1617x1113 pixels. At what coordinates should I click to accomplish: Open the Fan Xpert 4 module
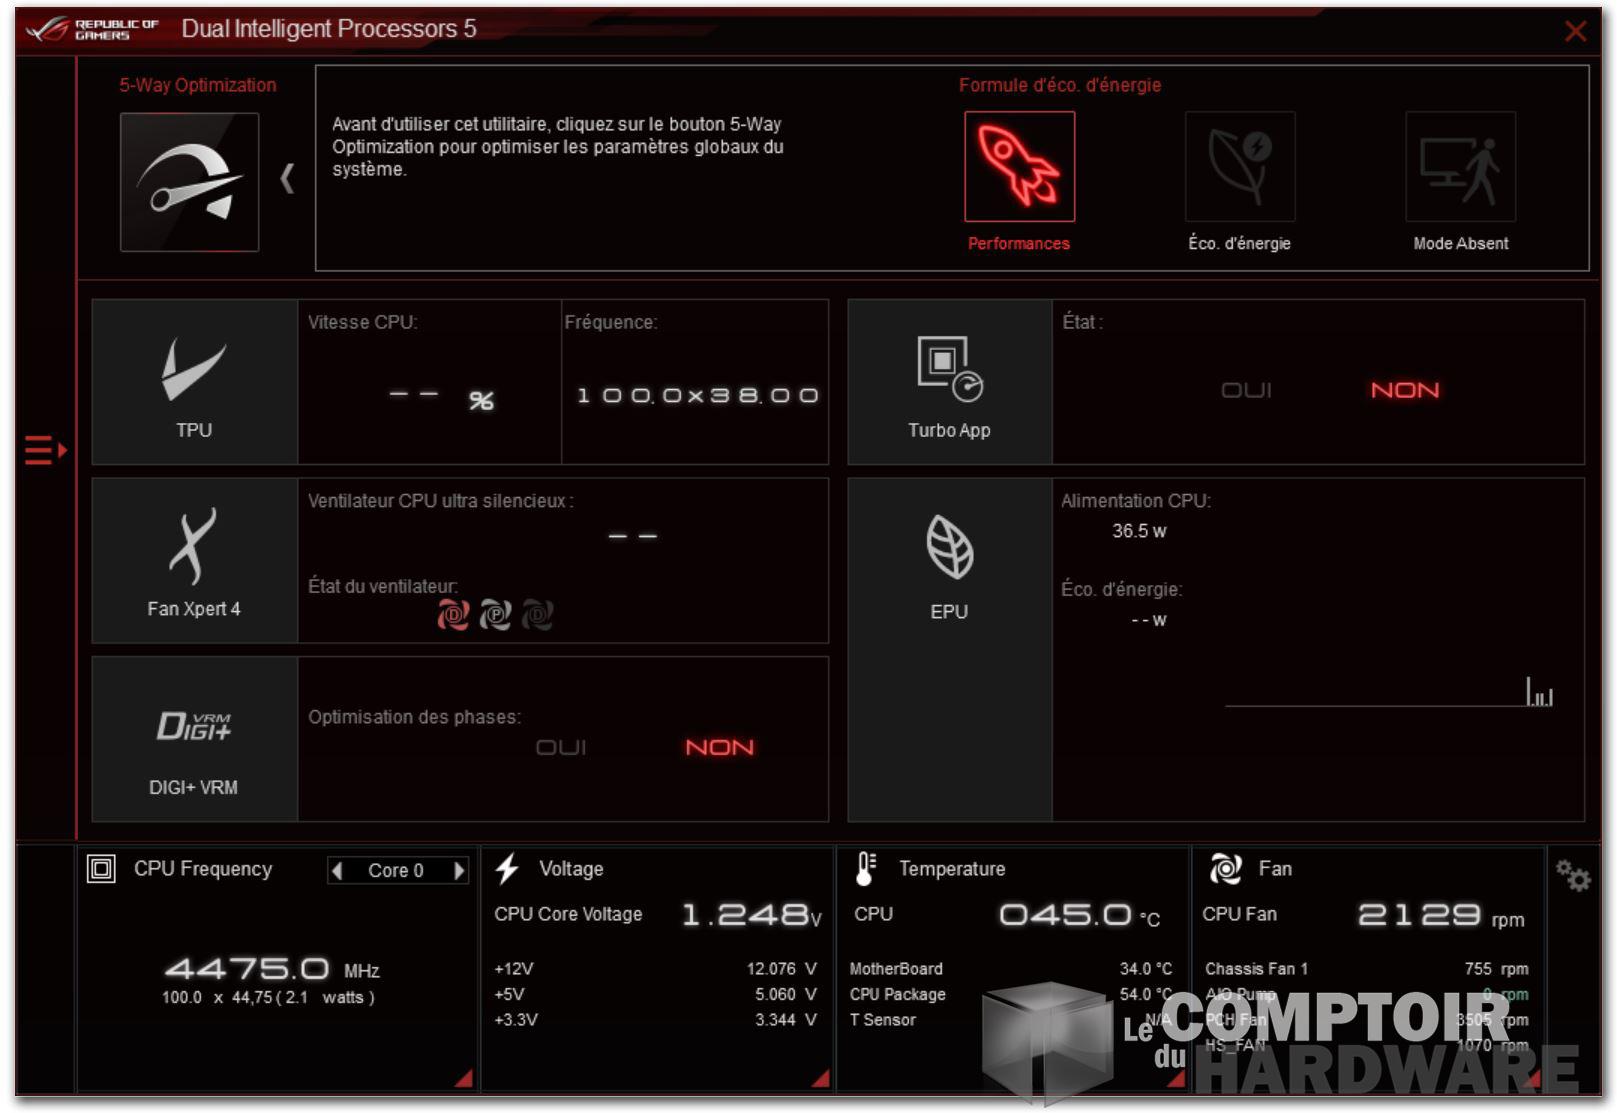pyautogui.click(x=194, y=560)
